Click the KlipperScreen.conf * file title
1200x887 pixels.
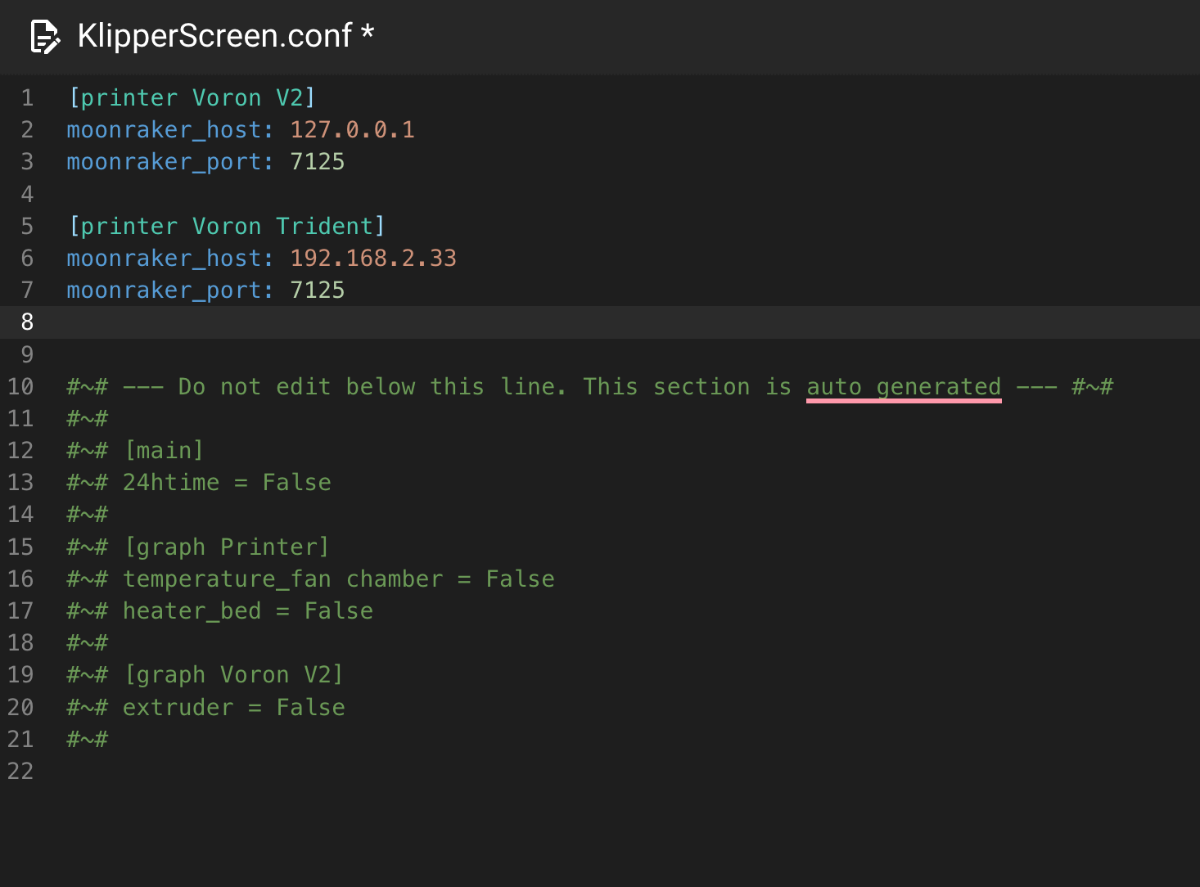pyautogui.click(x=226, y=37)
